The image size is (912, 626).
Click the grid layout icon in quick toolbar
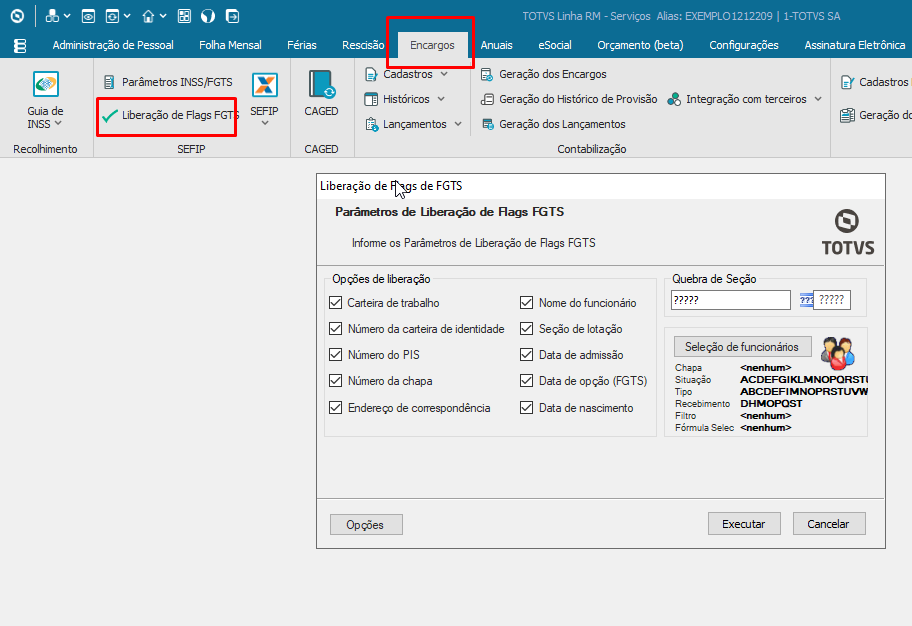[x=184, y=16]
